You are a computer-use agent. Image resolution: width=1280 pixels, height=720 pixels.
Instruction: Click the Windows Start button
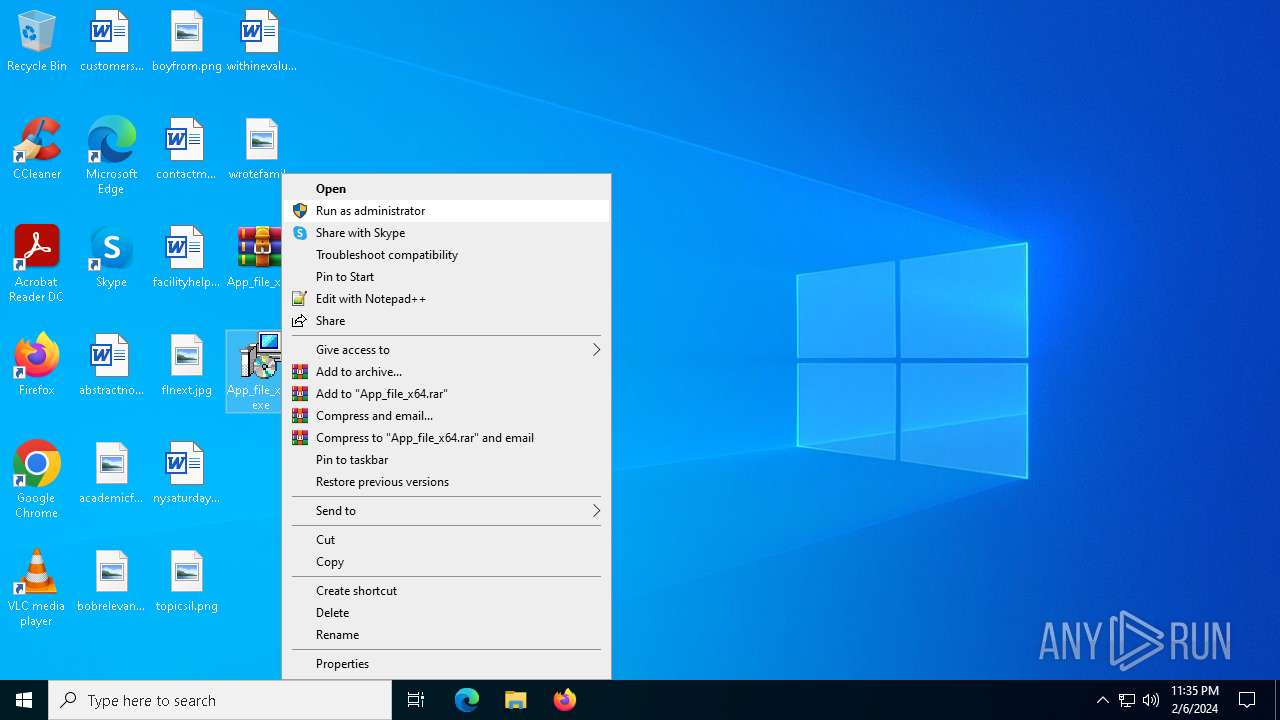[x=24, y=700]
